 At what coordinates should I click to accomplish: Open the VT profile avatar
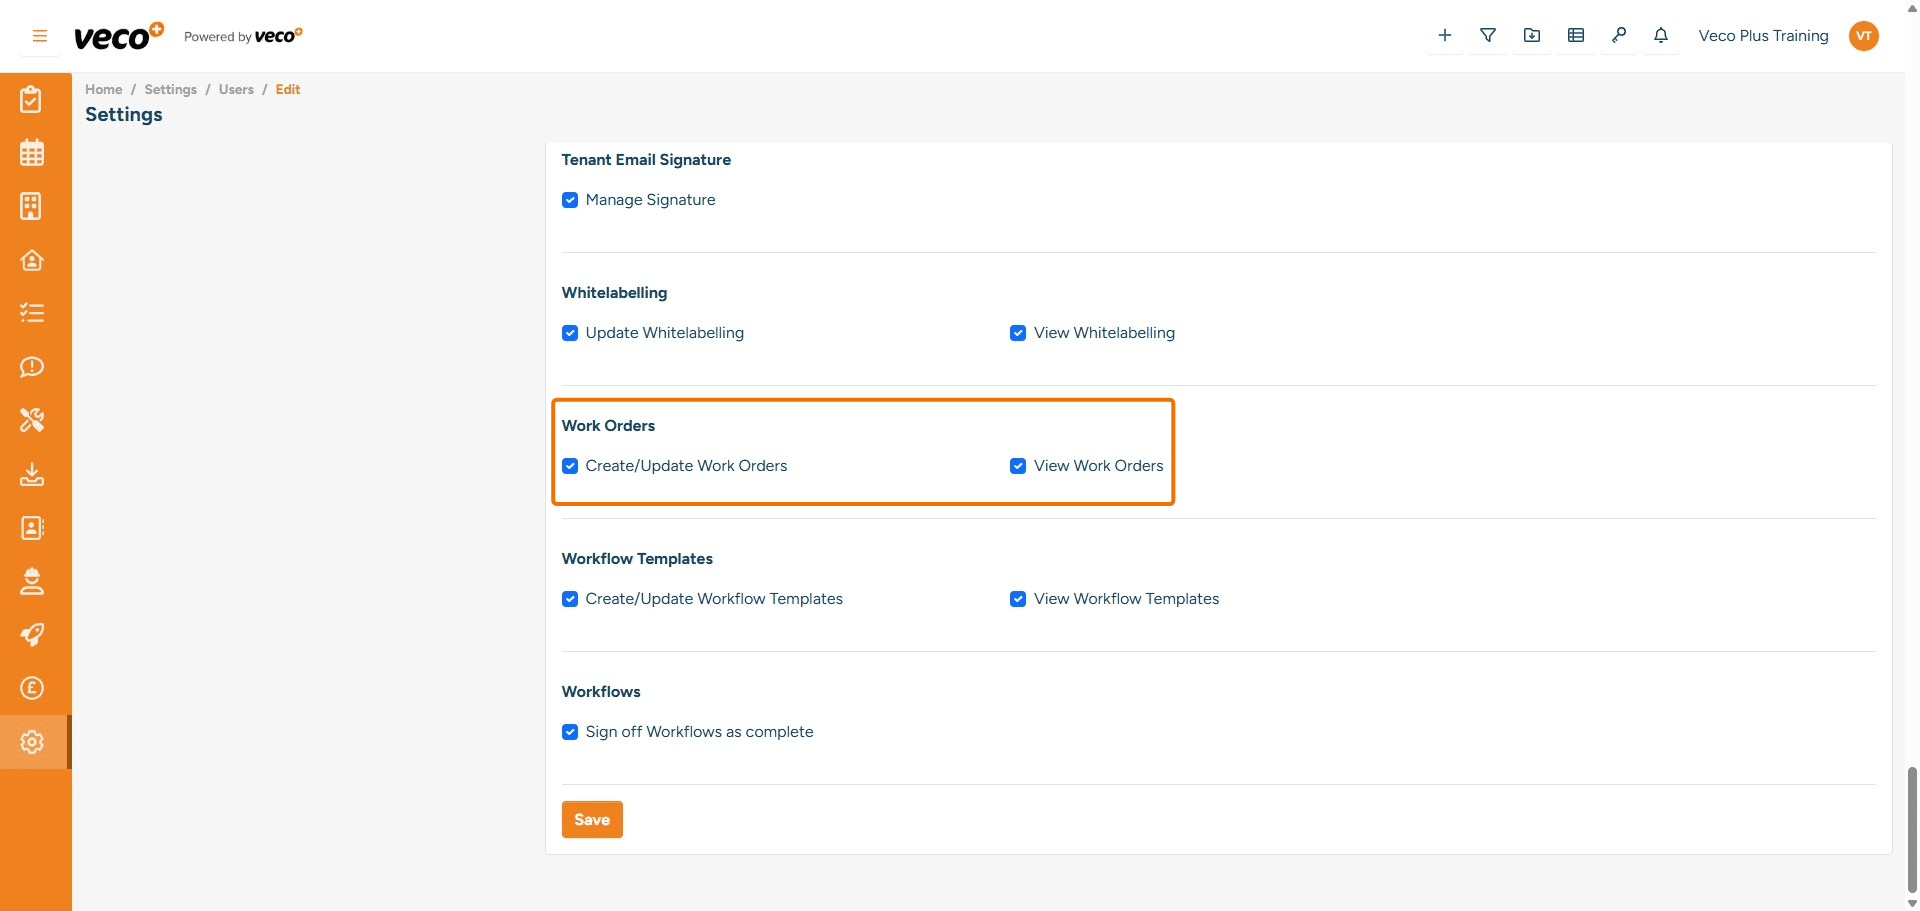1864,35
